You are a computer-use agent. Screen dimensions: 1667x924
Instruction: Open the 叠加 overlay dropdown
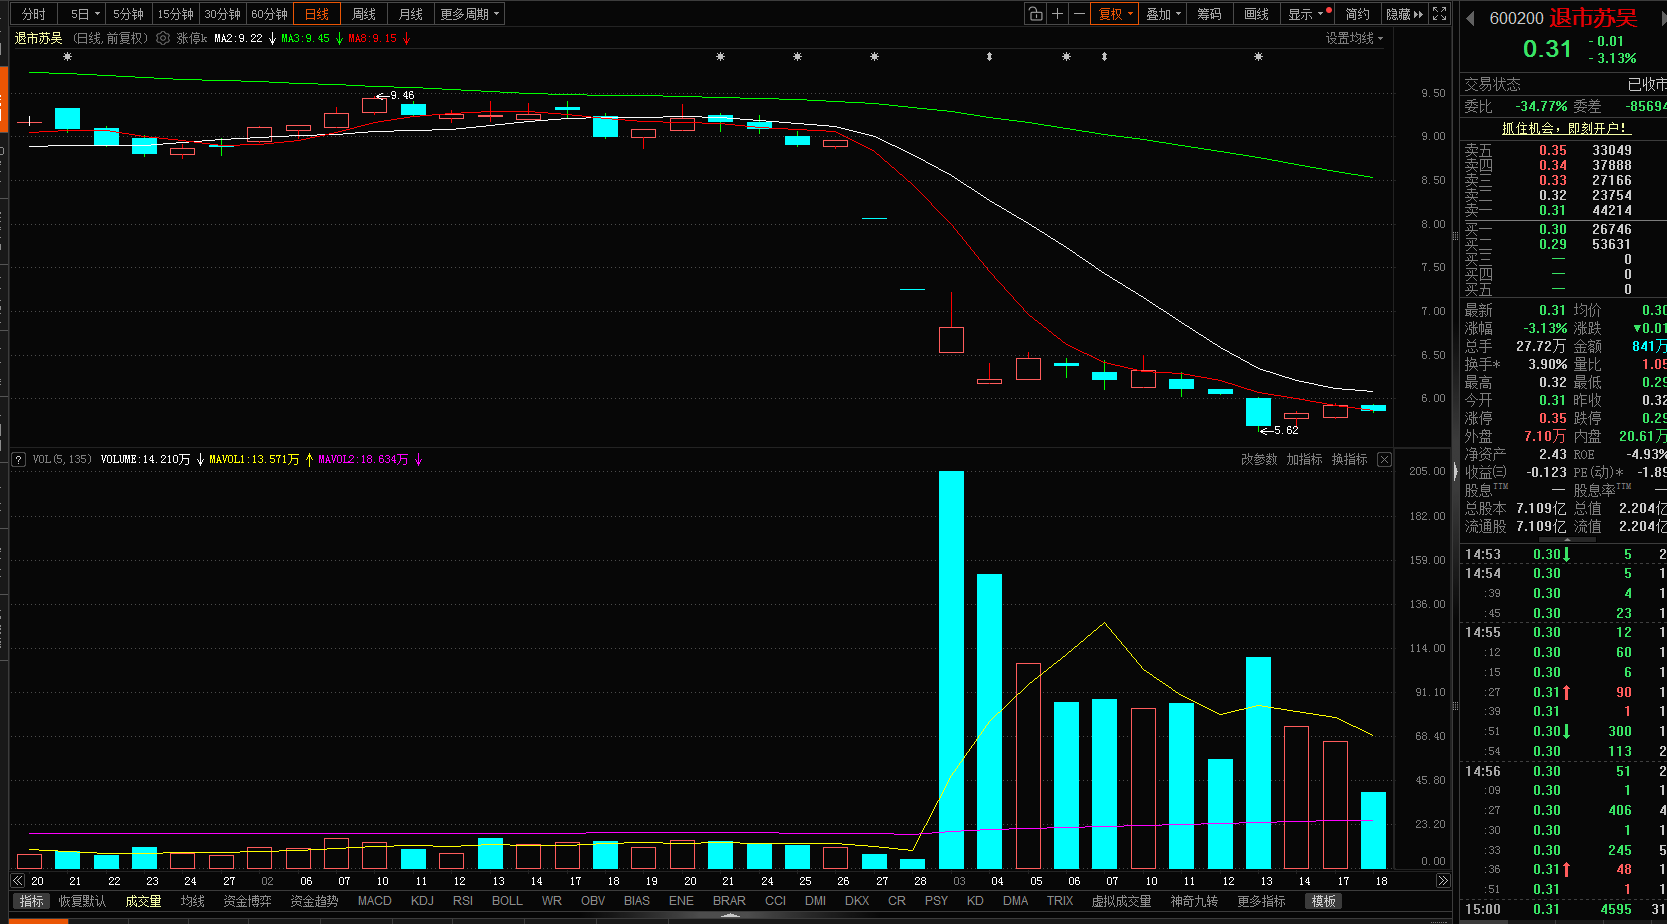1163,14
